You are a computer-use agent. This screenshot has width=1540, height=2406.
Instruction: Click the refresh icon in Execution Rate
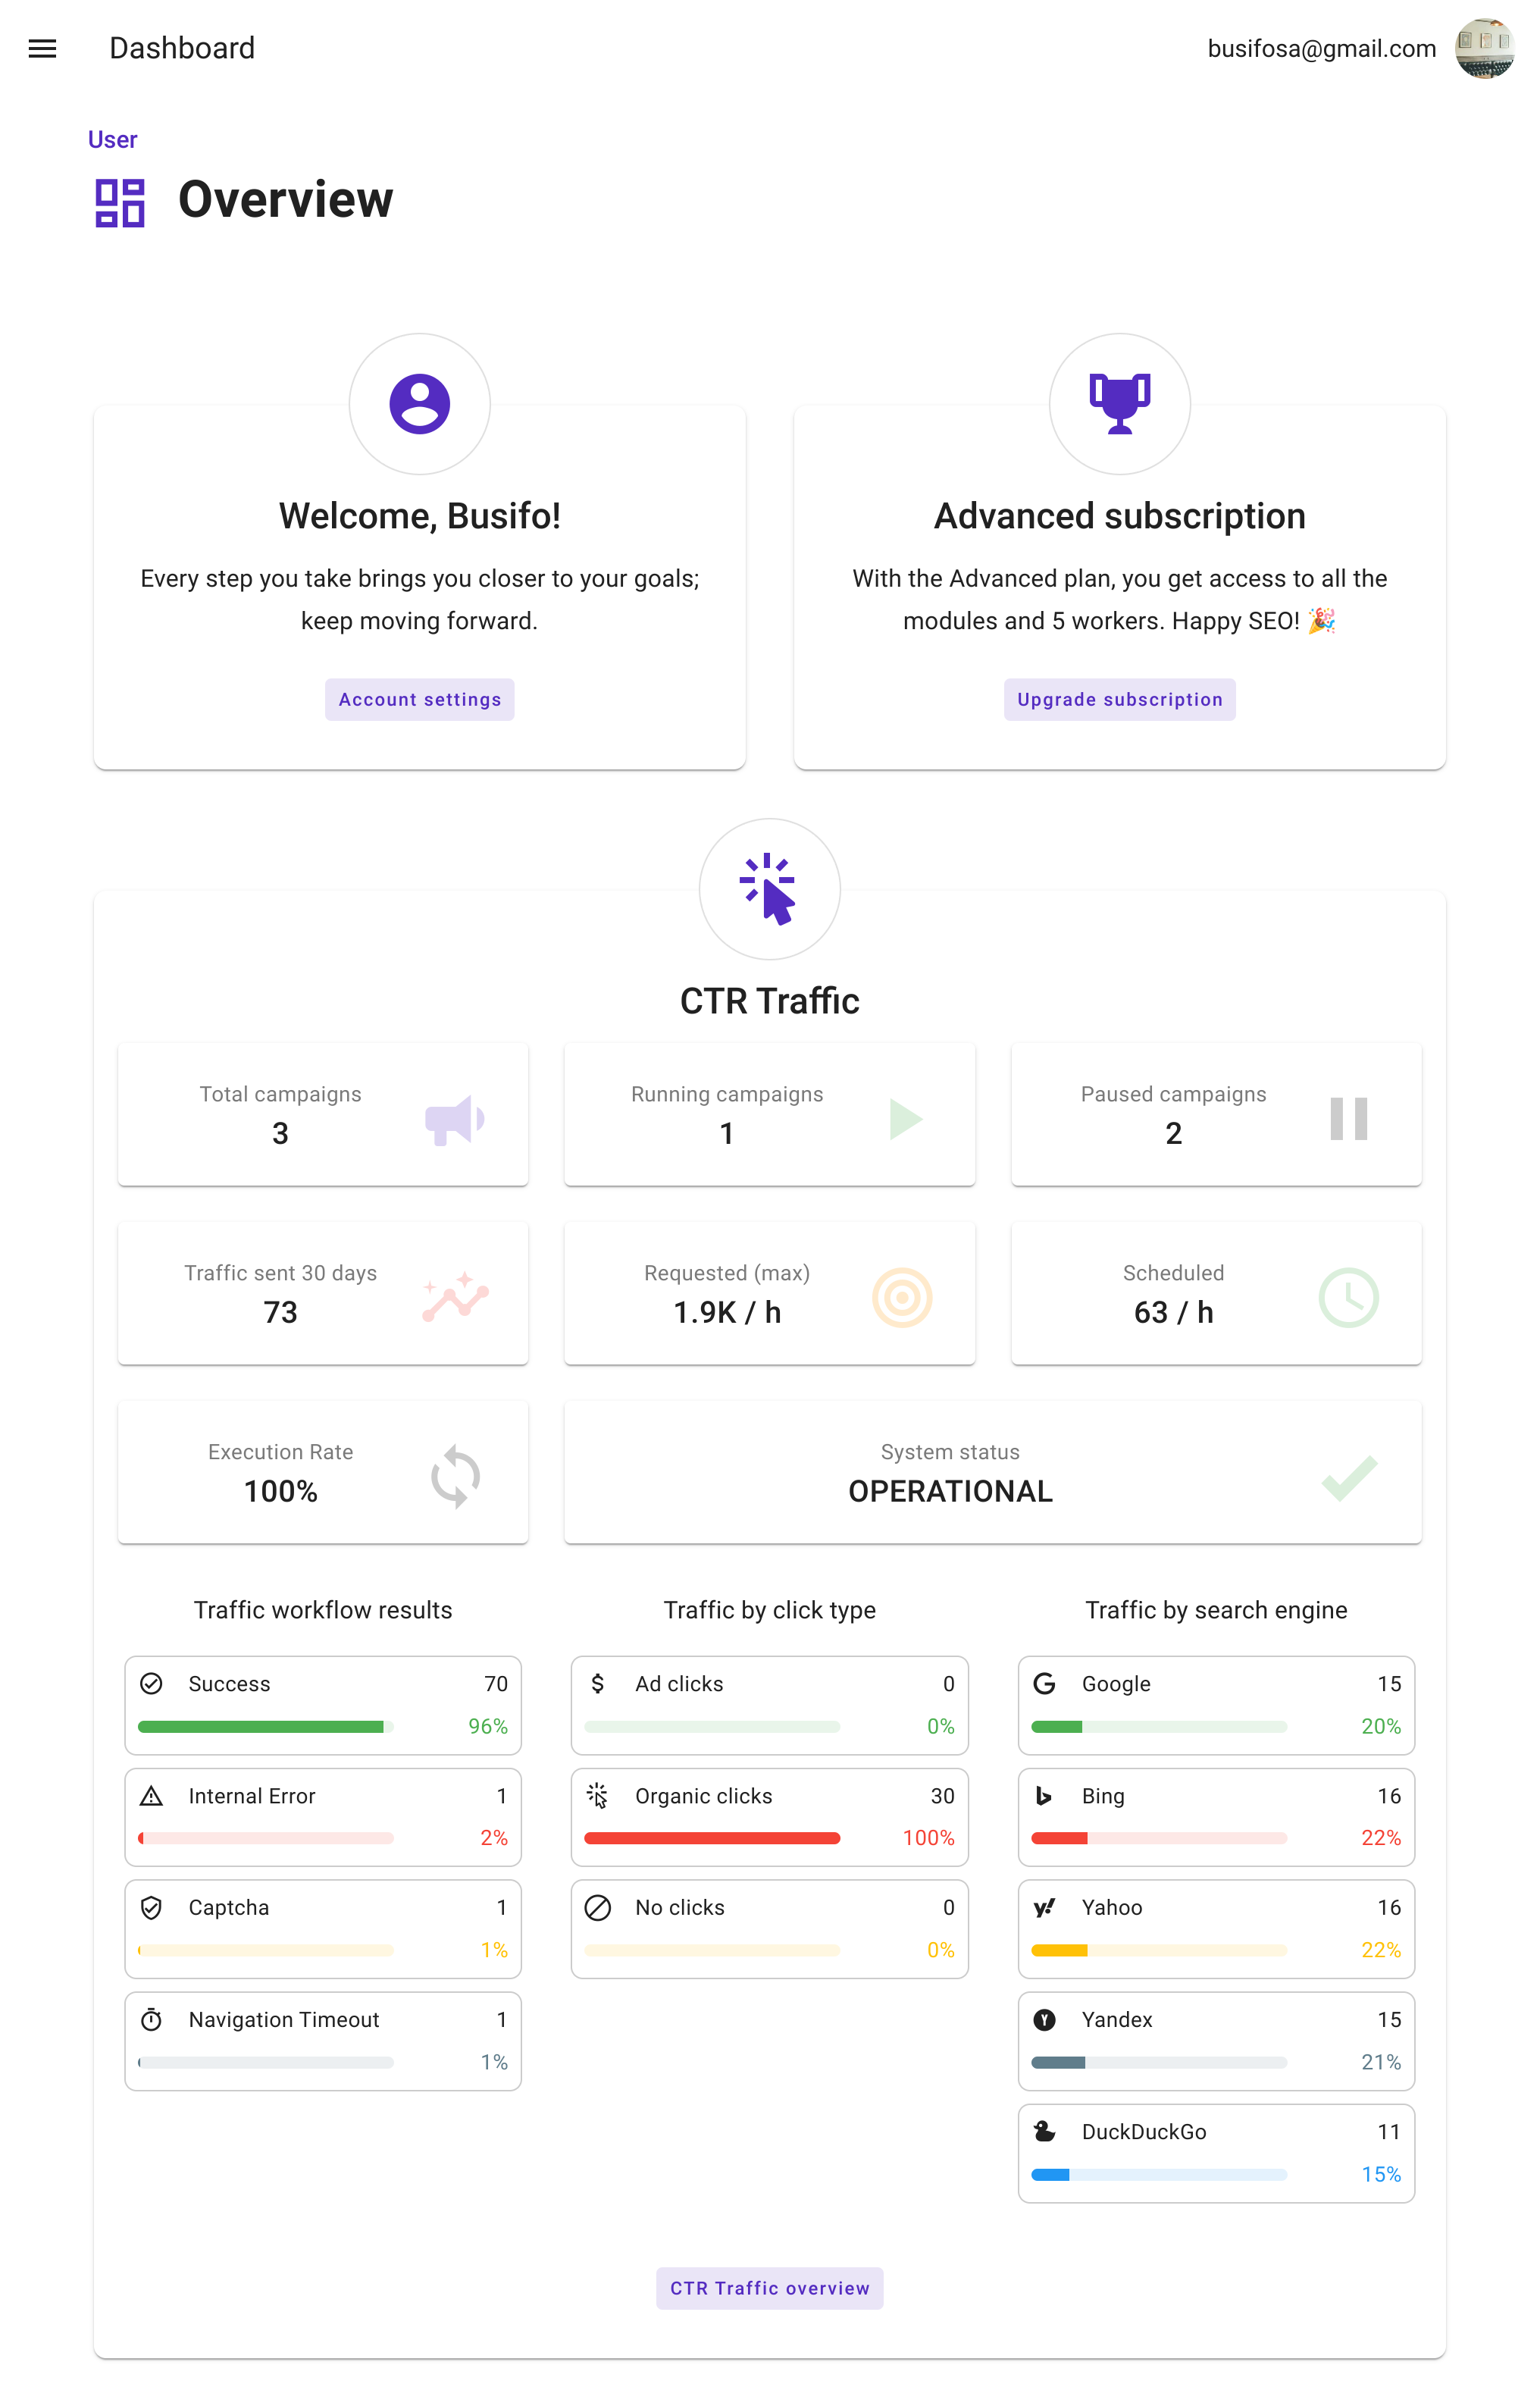point(455,1476)
